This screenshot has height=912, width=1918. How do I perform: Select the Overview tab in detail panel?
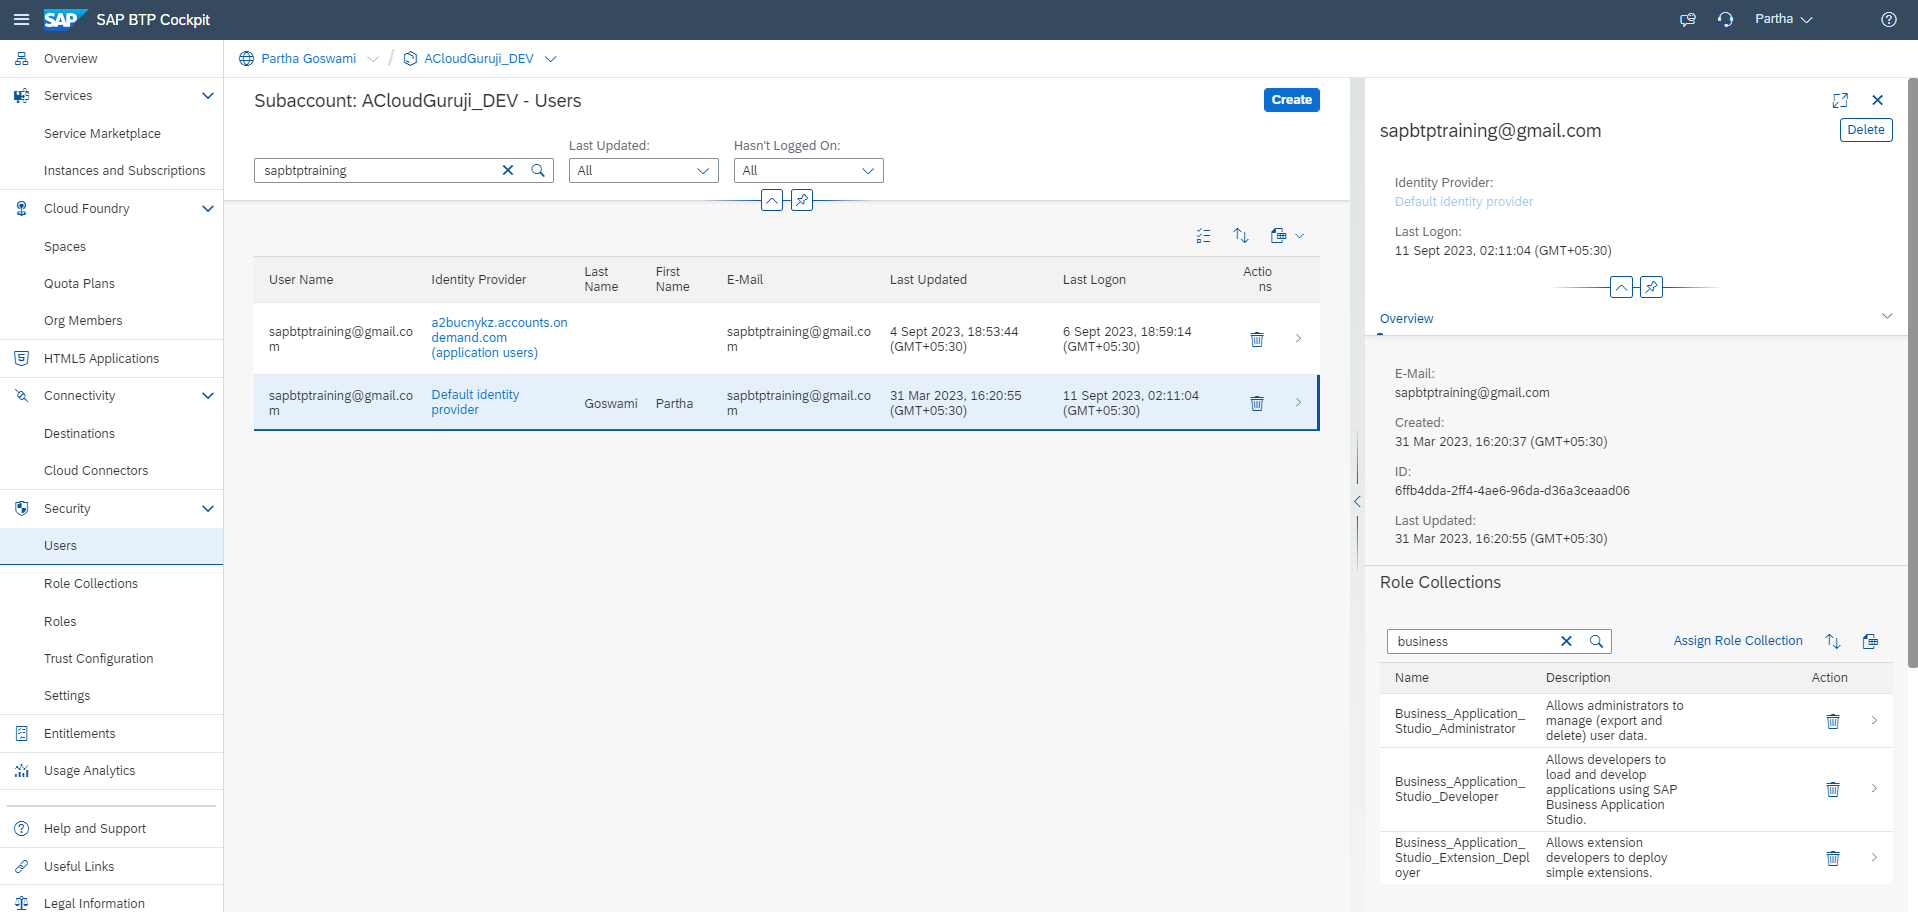pos(1406,319)
